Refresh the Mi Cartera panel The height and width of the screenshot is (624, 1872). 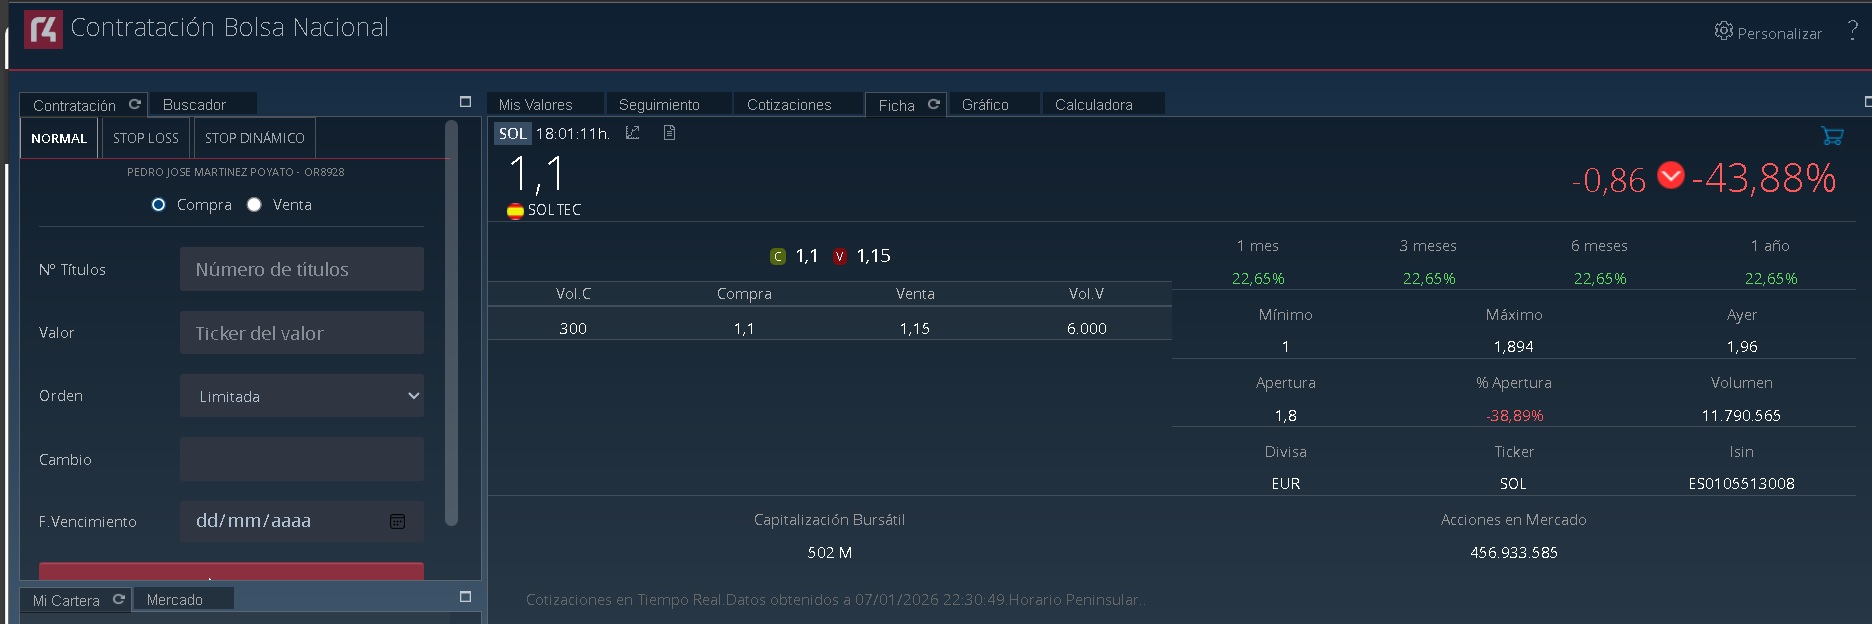[118, 599]
